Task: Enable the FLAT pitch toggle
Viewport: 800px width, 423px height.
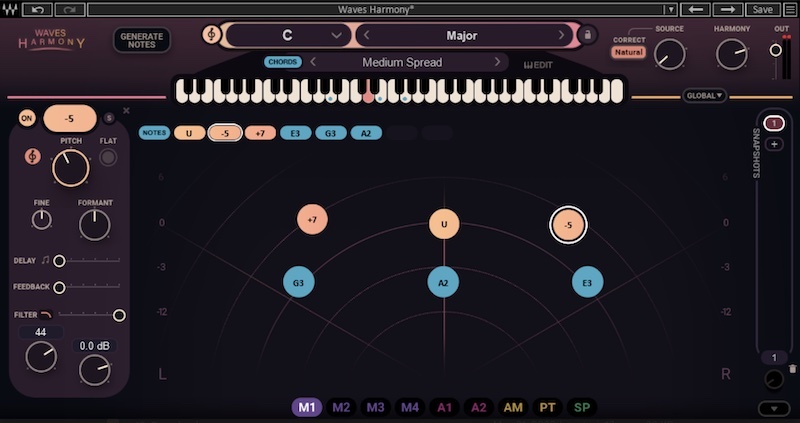Action: click(108, 157)
